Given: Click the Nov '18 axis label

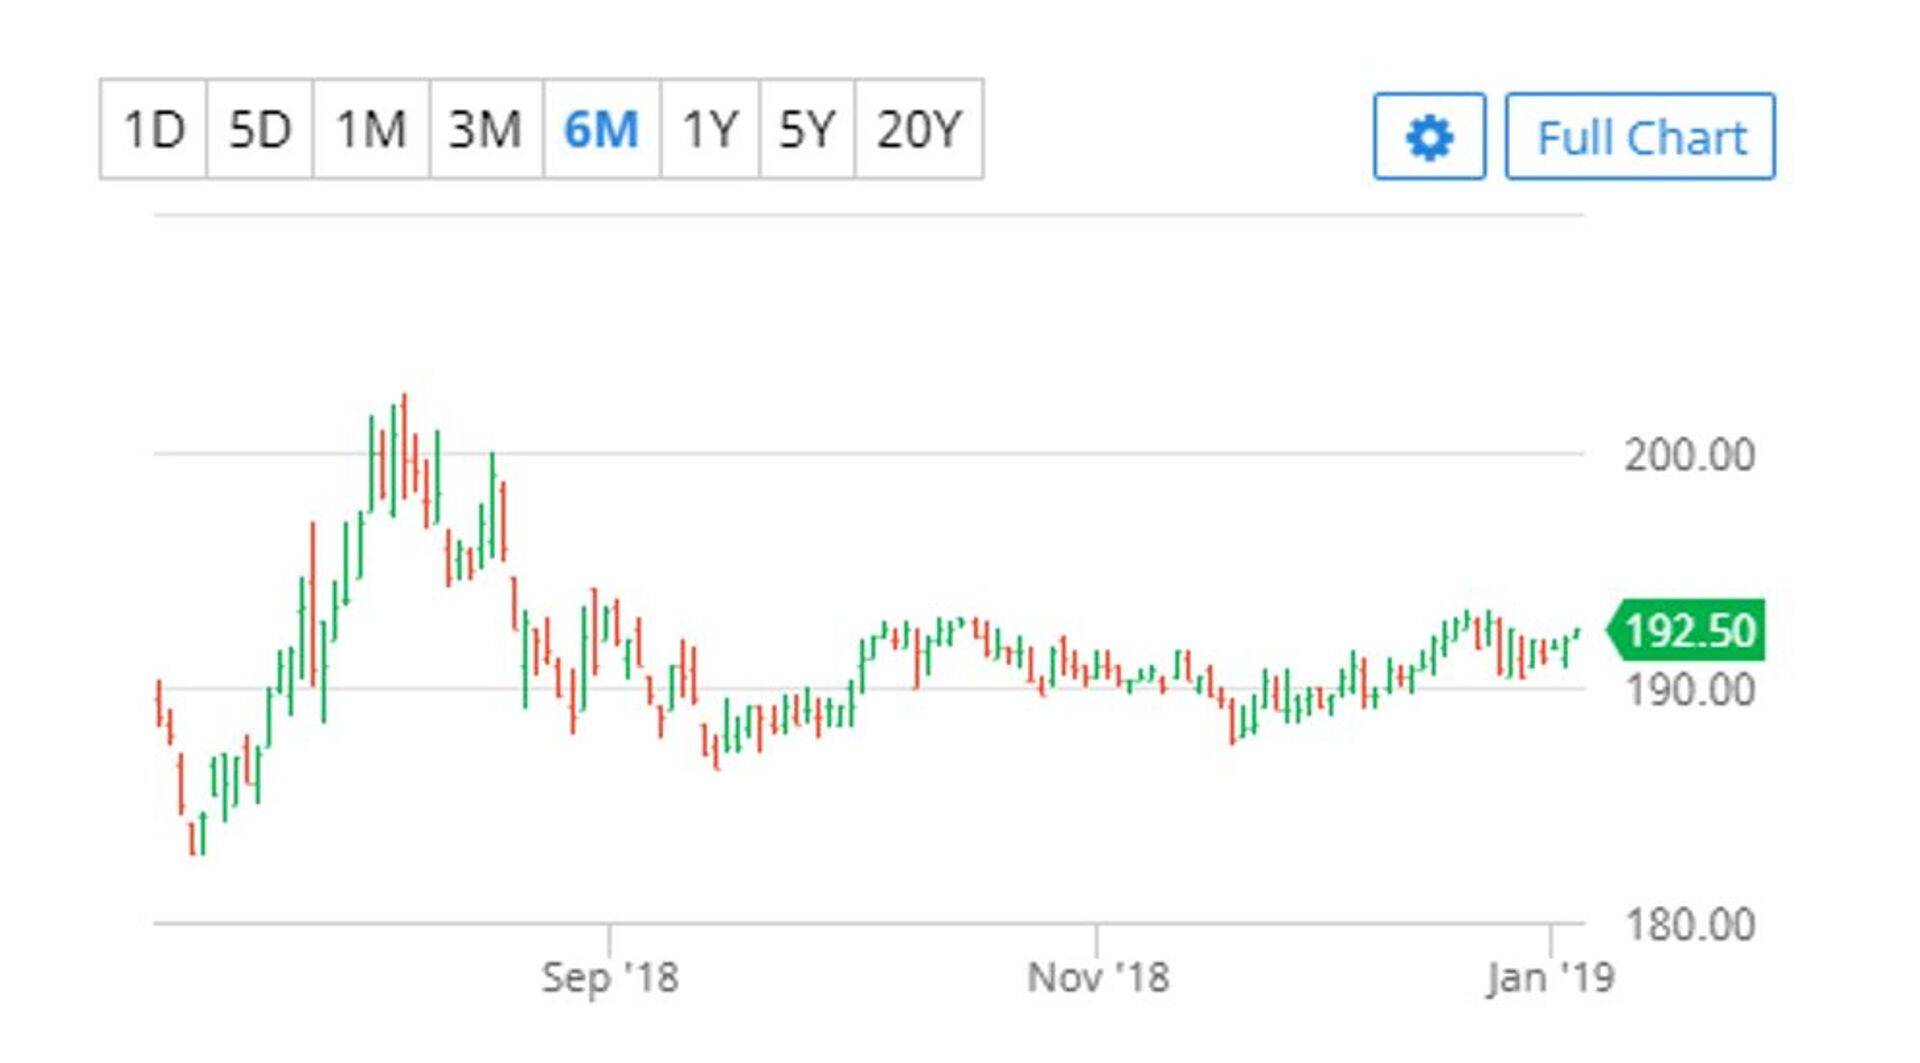Looking at the screenshot, I should 1097,977.
